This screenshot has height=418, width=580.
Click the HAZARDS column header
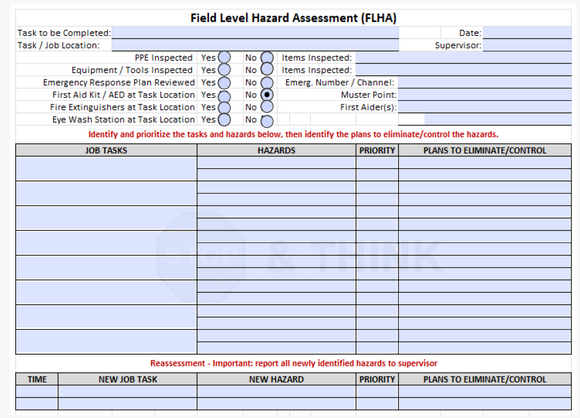(276, 150)
